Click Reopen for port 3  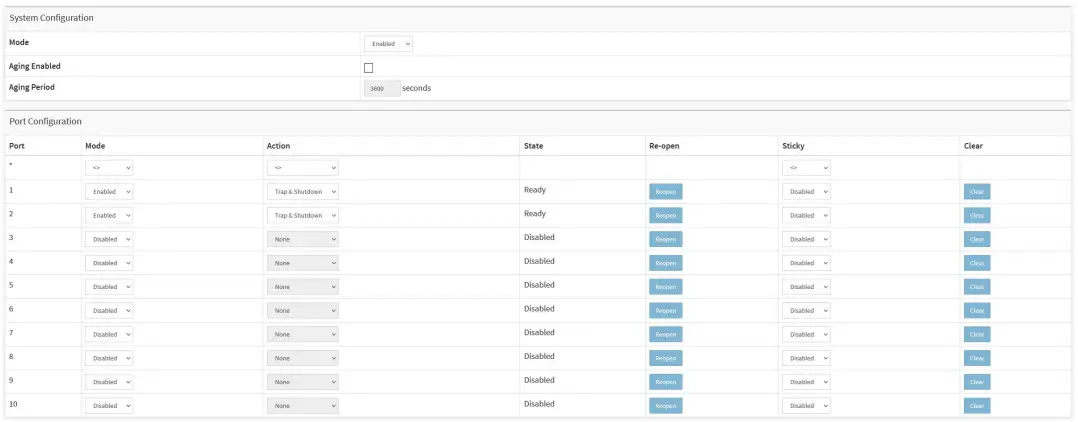click(x=665, y=239)
